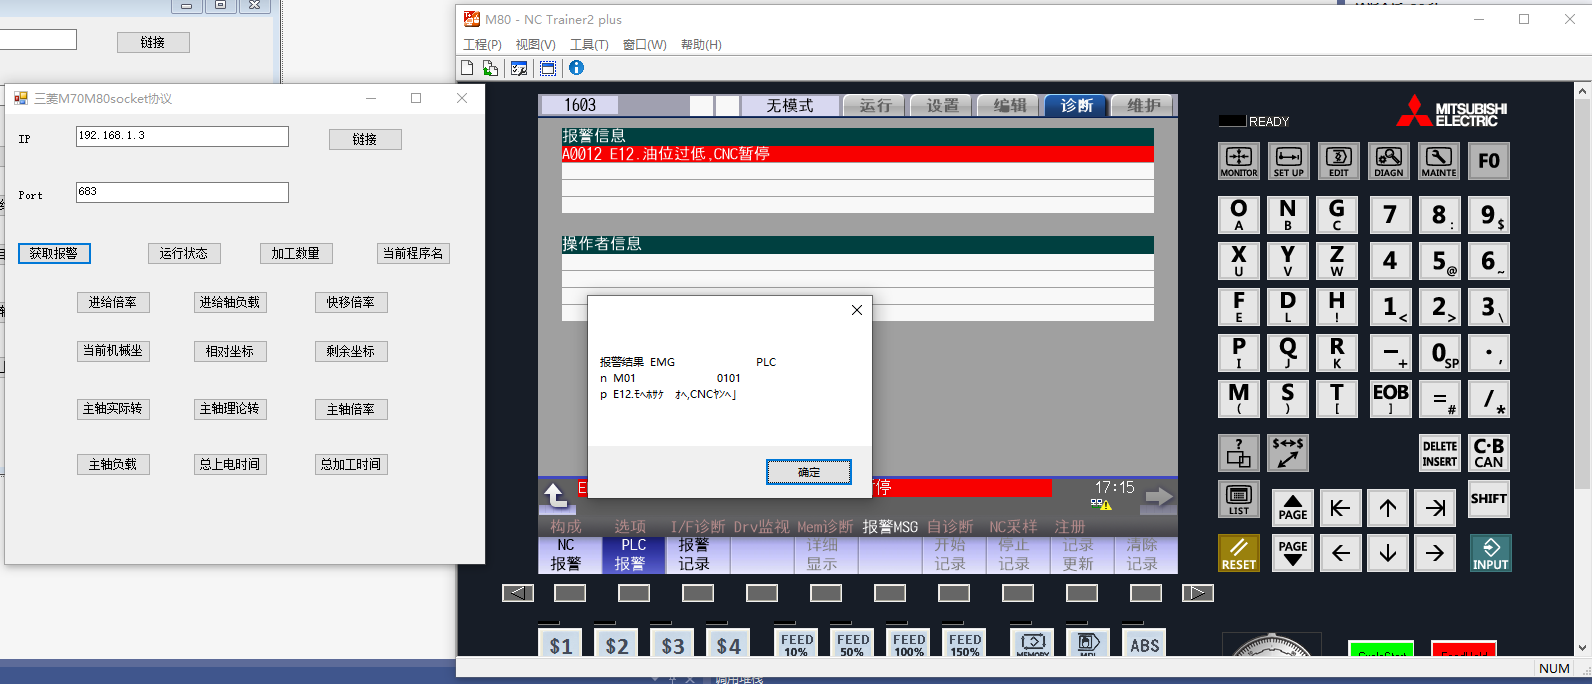Click the NC Trainer vertical scrollbar down arrow
The image size is (1592, 684).
click(1582, 648)
